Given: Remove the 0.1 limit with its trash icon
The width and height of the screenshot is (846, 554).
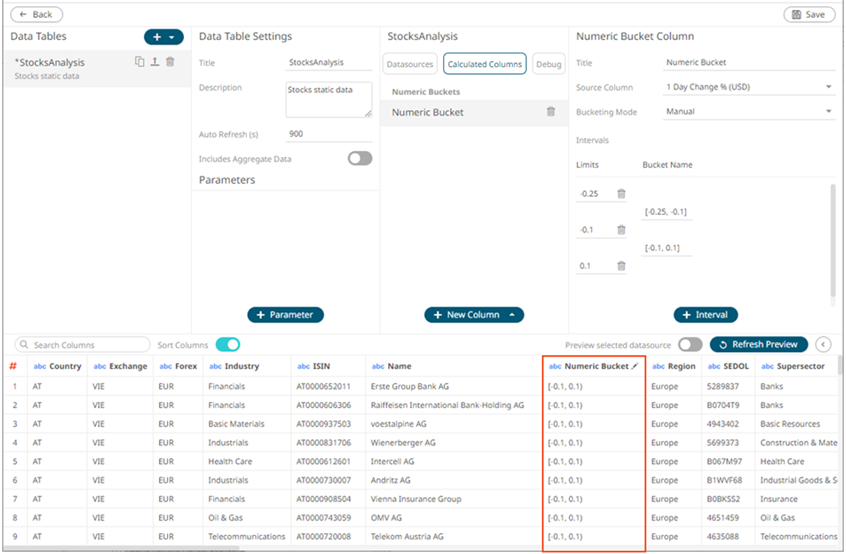Looking at the screenshot, I should 621,266.
